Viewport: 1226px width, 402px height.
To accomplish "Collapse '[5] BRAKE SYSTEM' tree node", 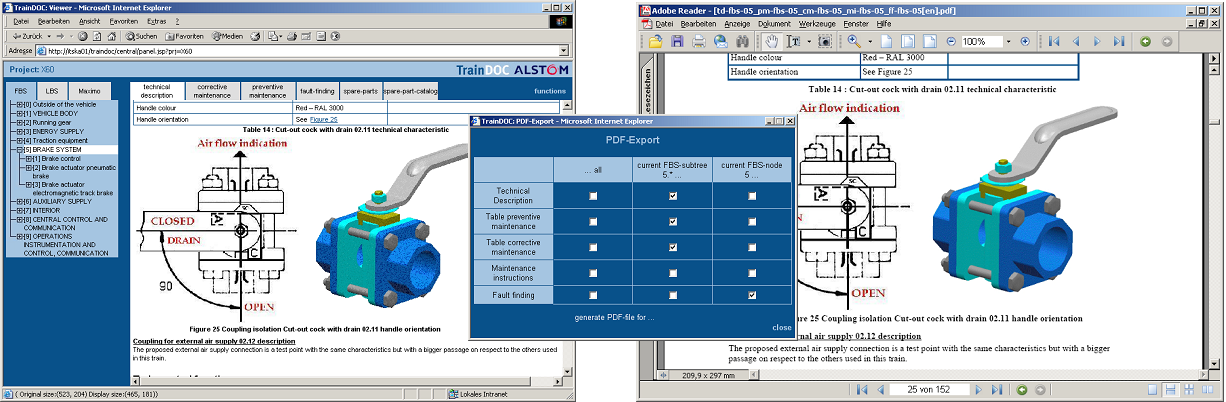I will (x=19, y=150).
